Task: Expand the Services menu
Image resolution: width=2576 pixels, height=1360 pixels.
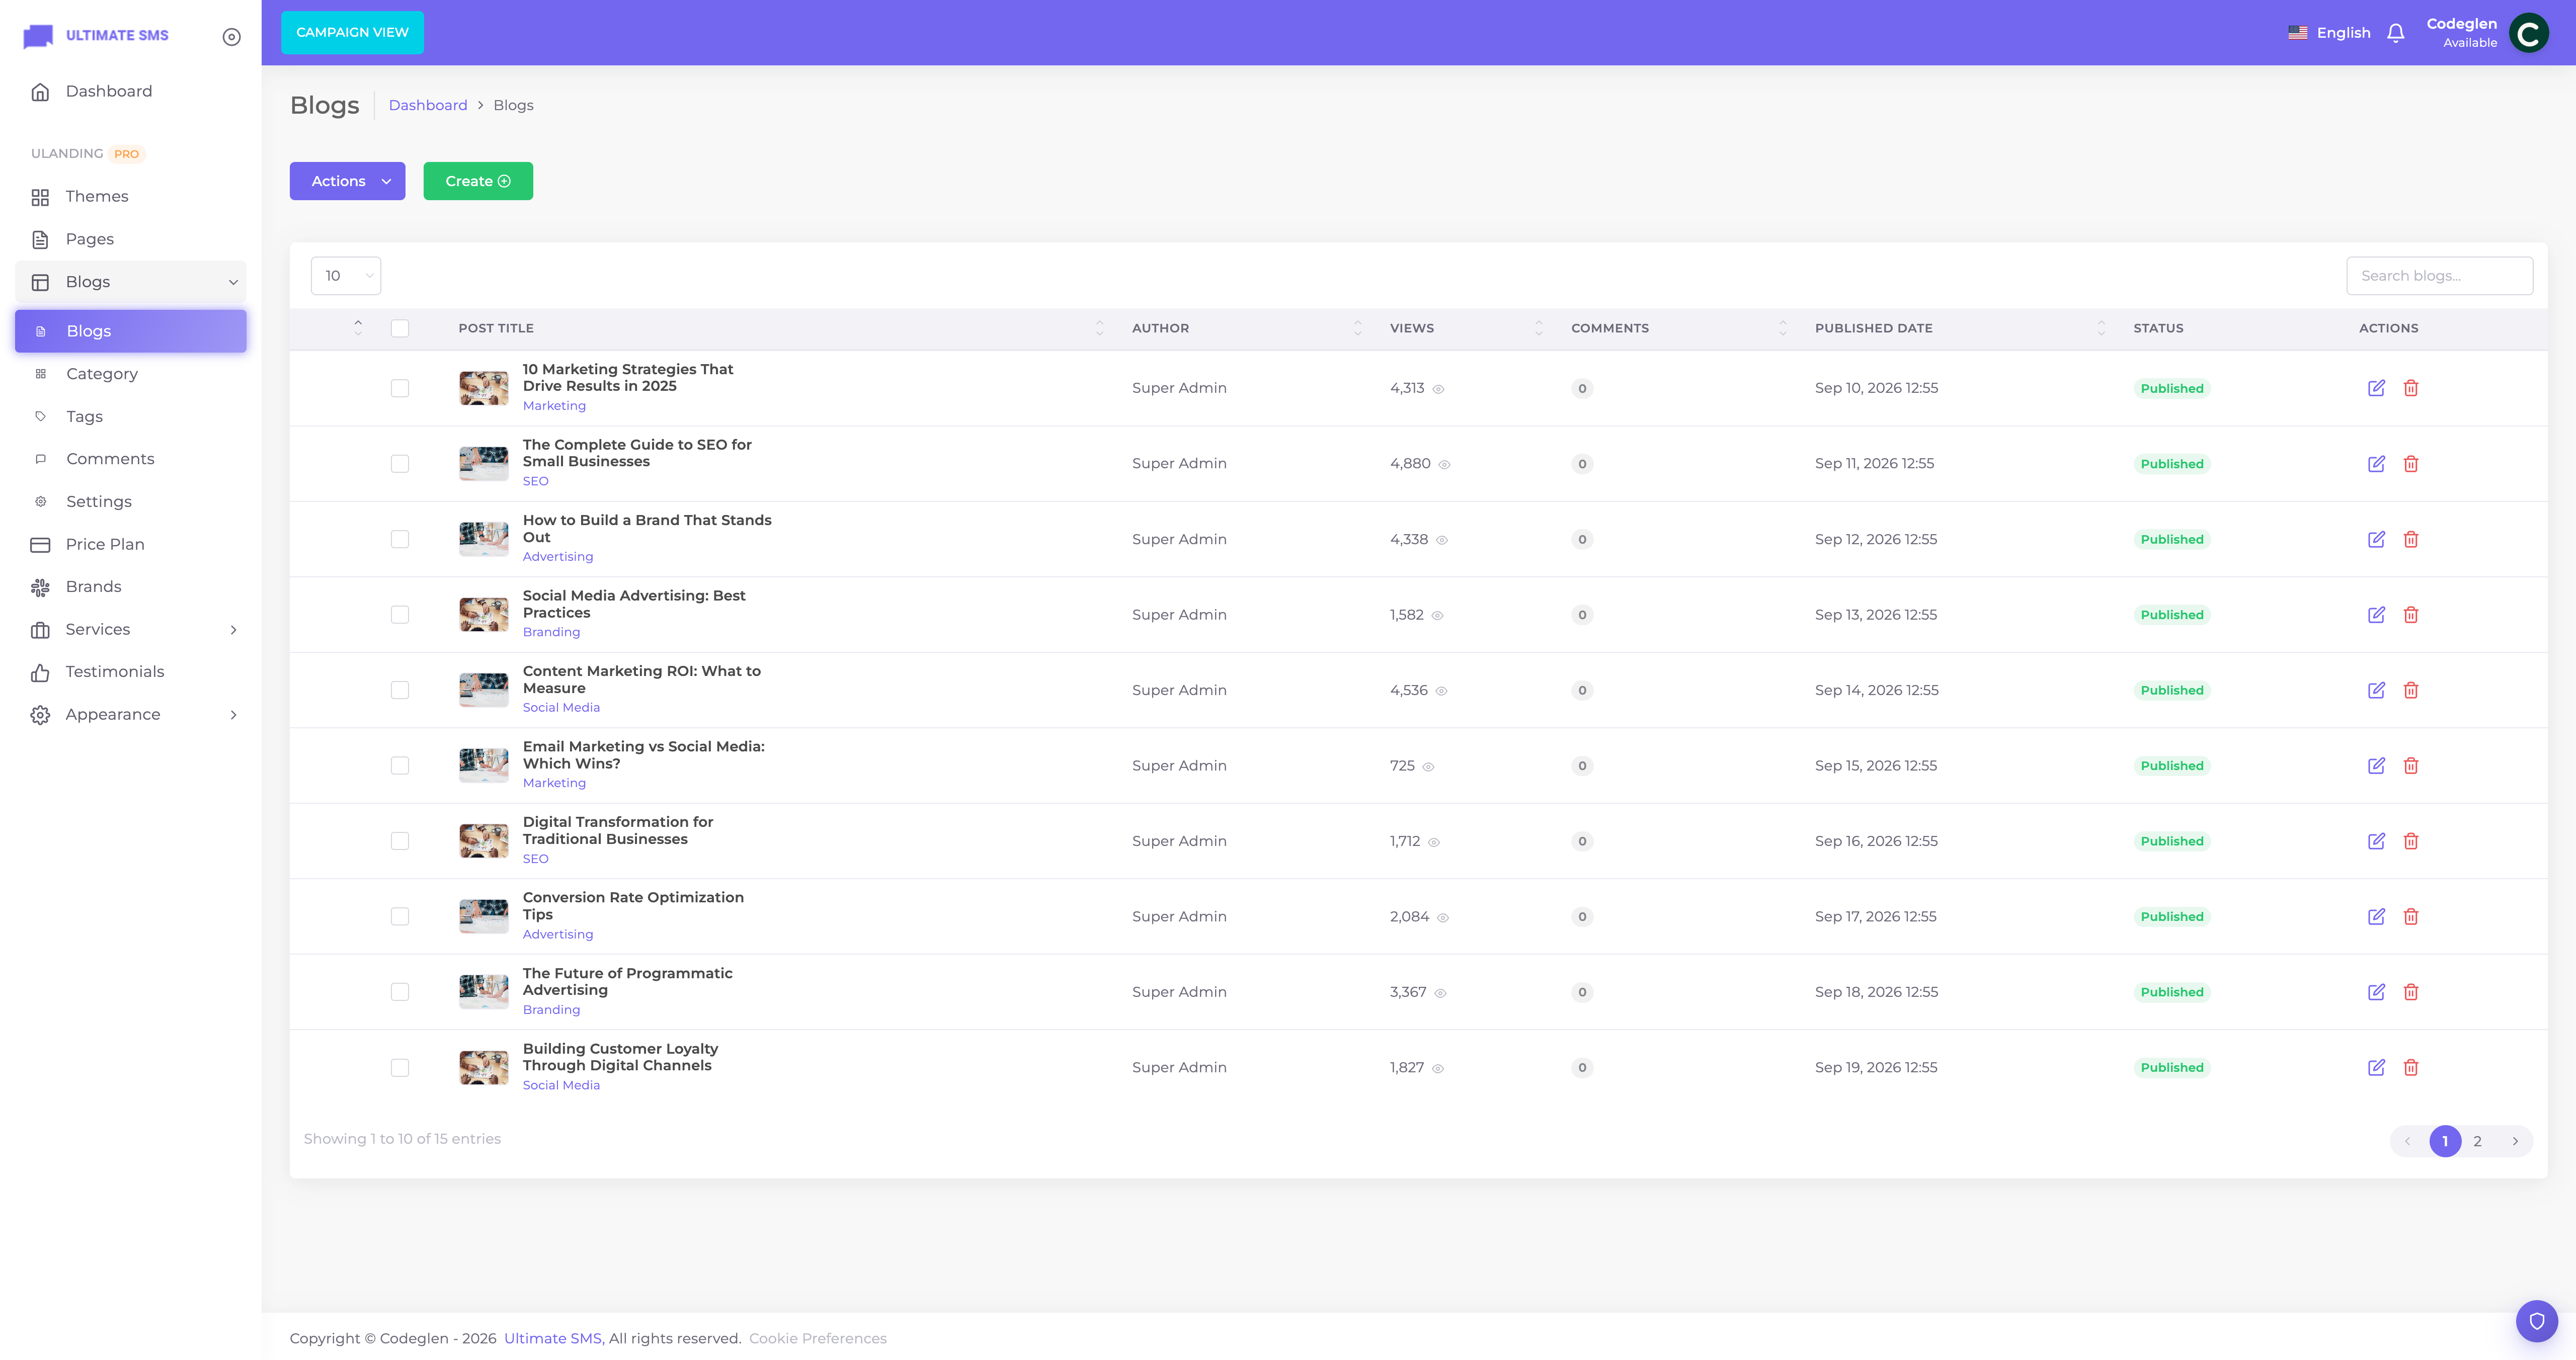Action: (131, 629)
